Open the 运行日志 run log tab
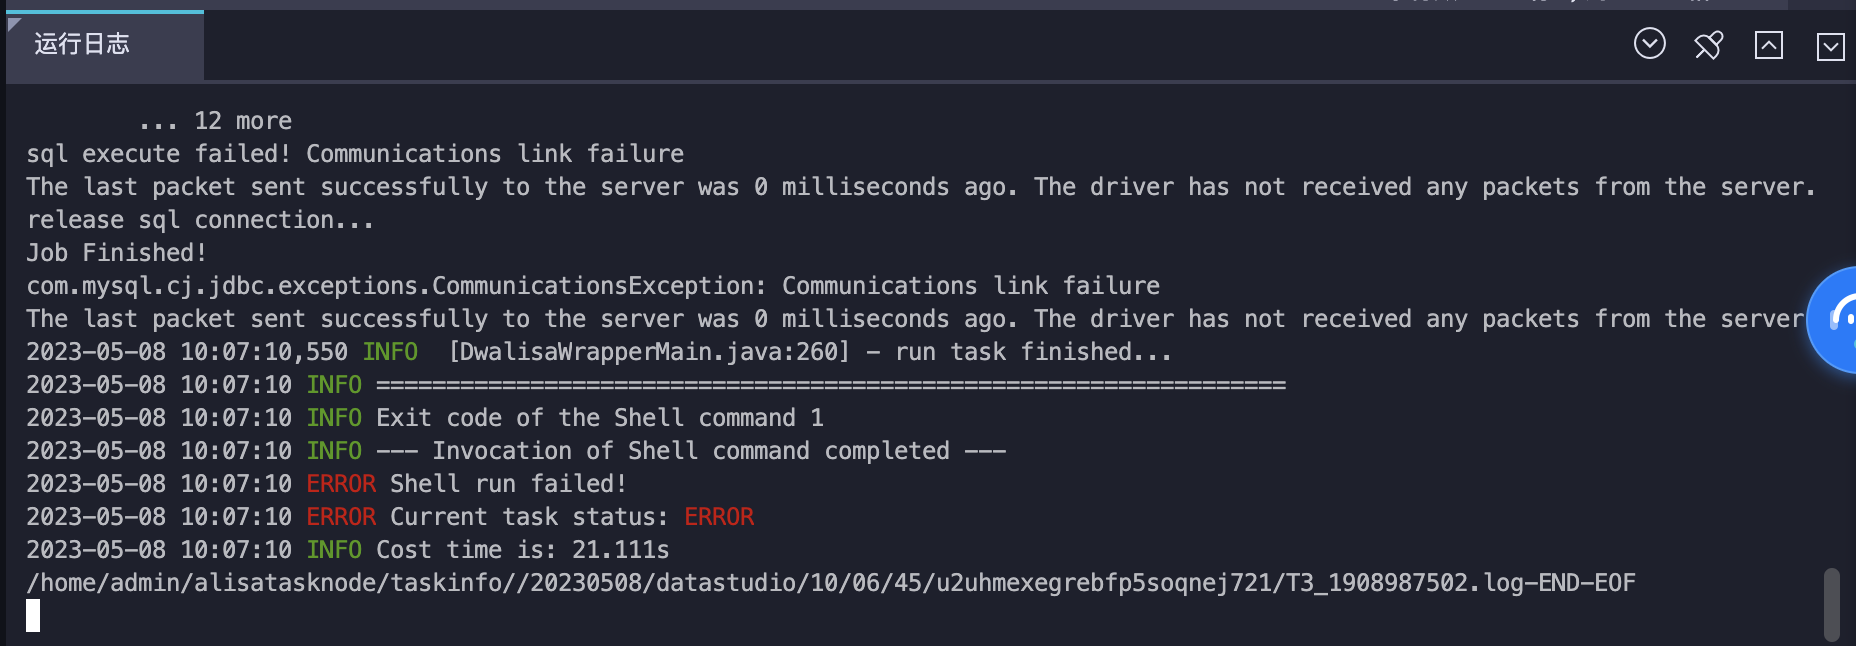Image resolution: width=1856 pixels, height=646 pixels. pos(104,45)
